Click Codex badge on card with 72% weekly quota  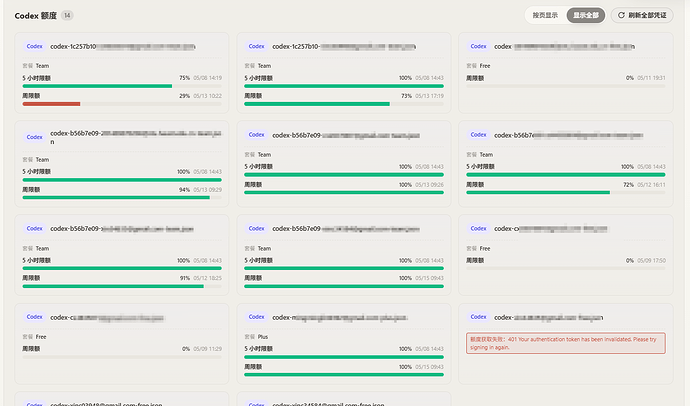[478, 135]
